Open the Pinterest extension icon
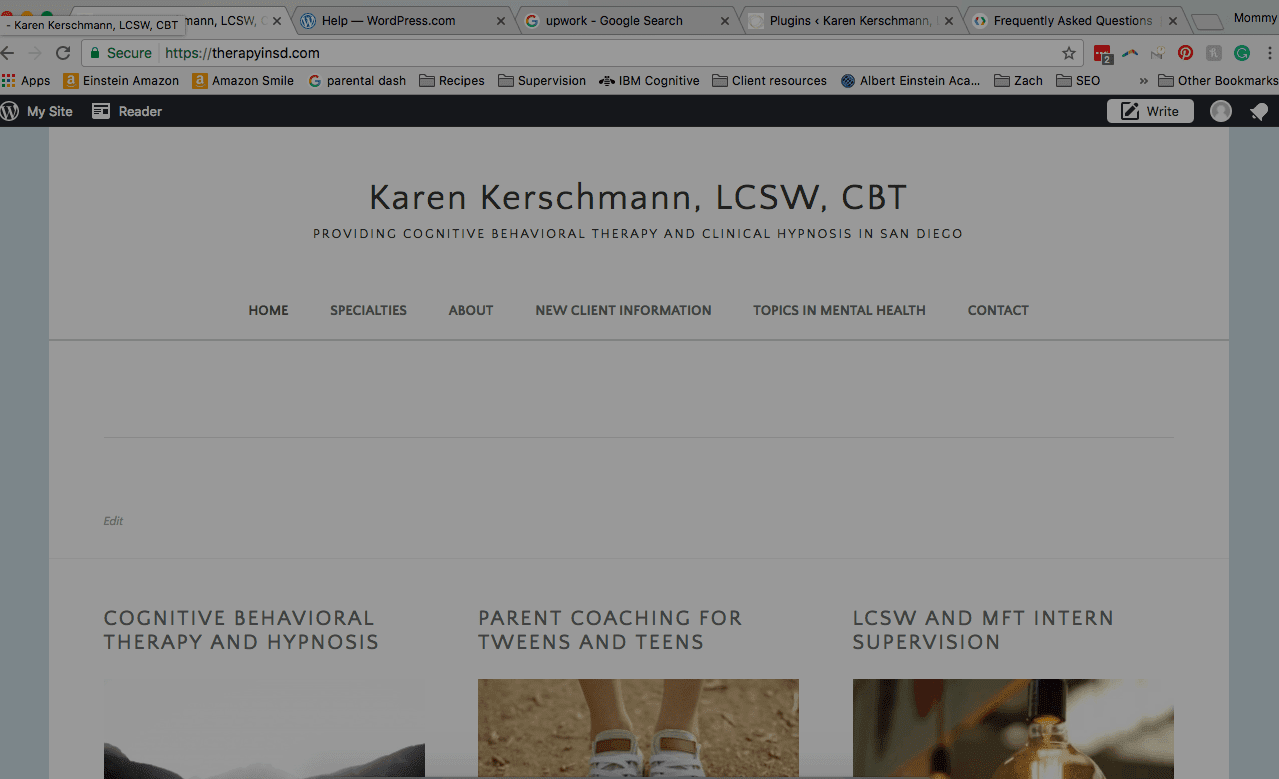1279x779 pixels. tap(1185, 53)
